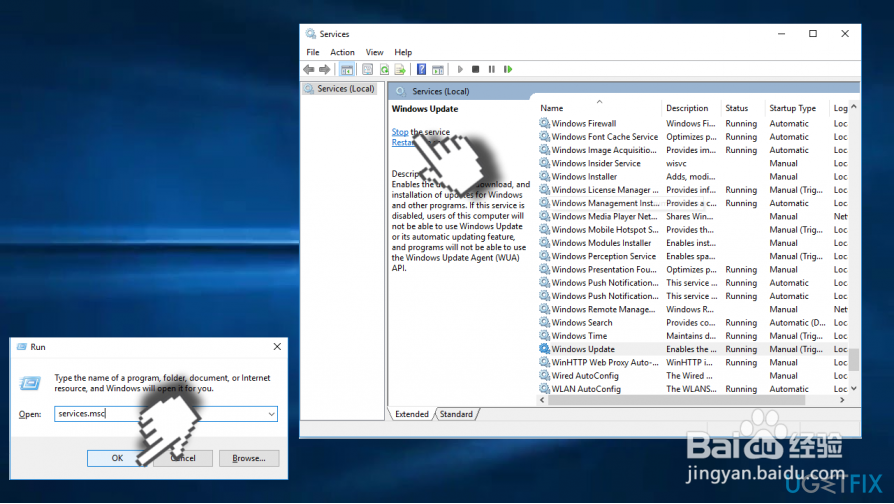Click OK in the Run dialog
894x504 pixels.
pos(117,458)
